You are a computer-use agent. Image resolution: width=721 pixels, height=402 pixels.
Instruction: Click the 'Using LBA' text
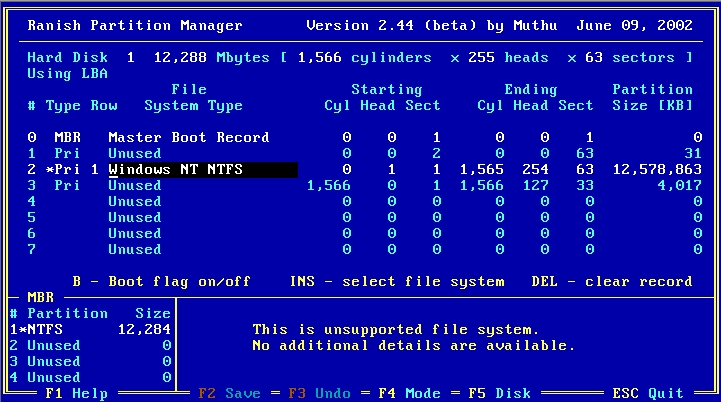68,74
